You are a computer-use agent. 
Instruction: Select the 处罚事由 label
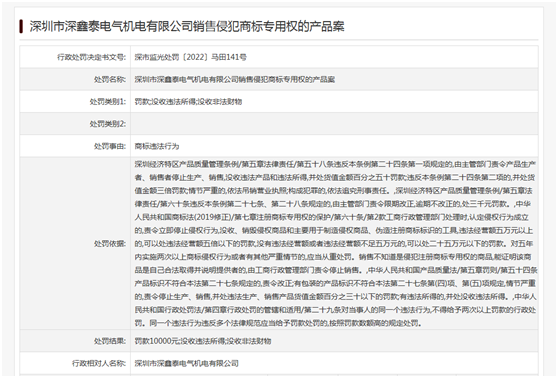tap(110, 146)
